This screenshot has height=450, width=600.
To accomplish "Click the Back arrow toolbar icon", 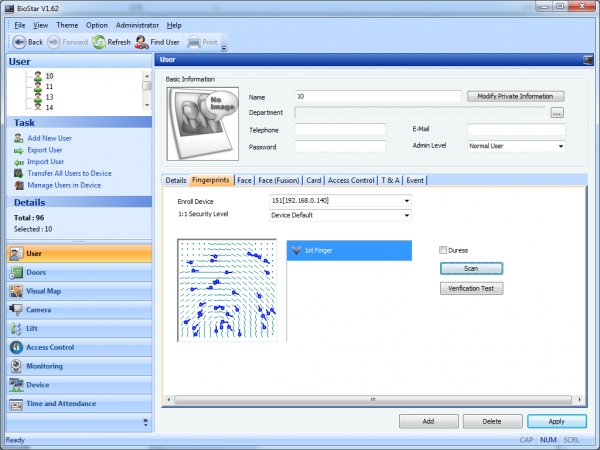I will tap(19, 42).
